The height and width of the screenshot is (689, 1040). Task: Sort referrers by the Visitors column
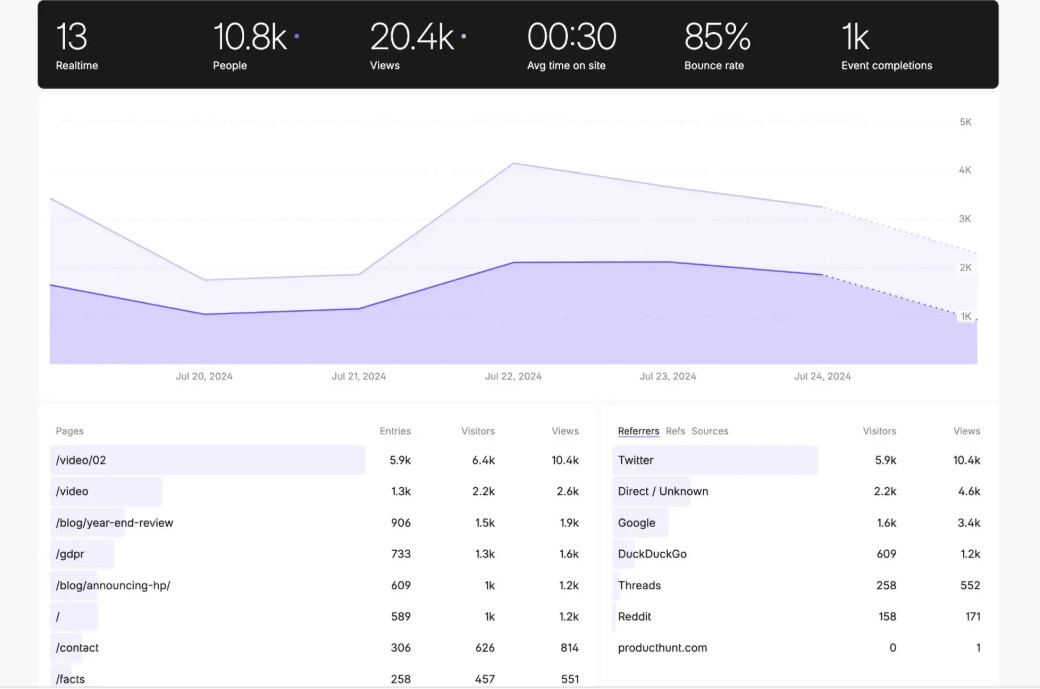(x=880, y=431)
